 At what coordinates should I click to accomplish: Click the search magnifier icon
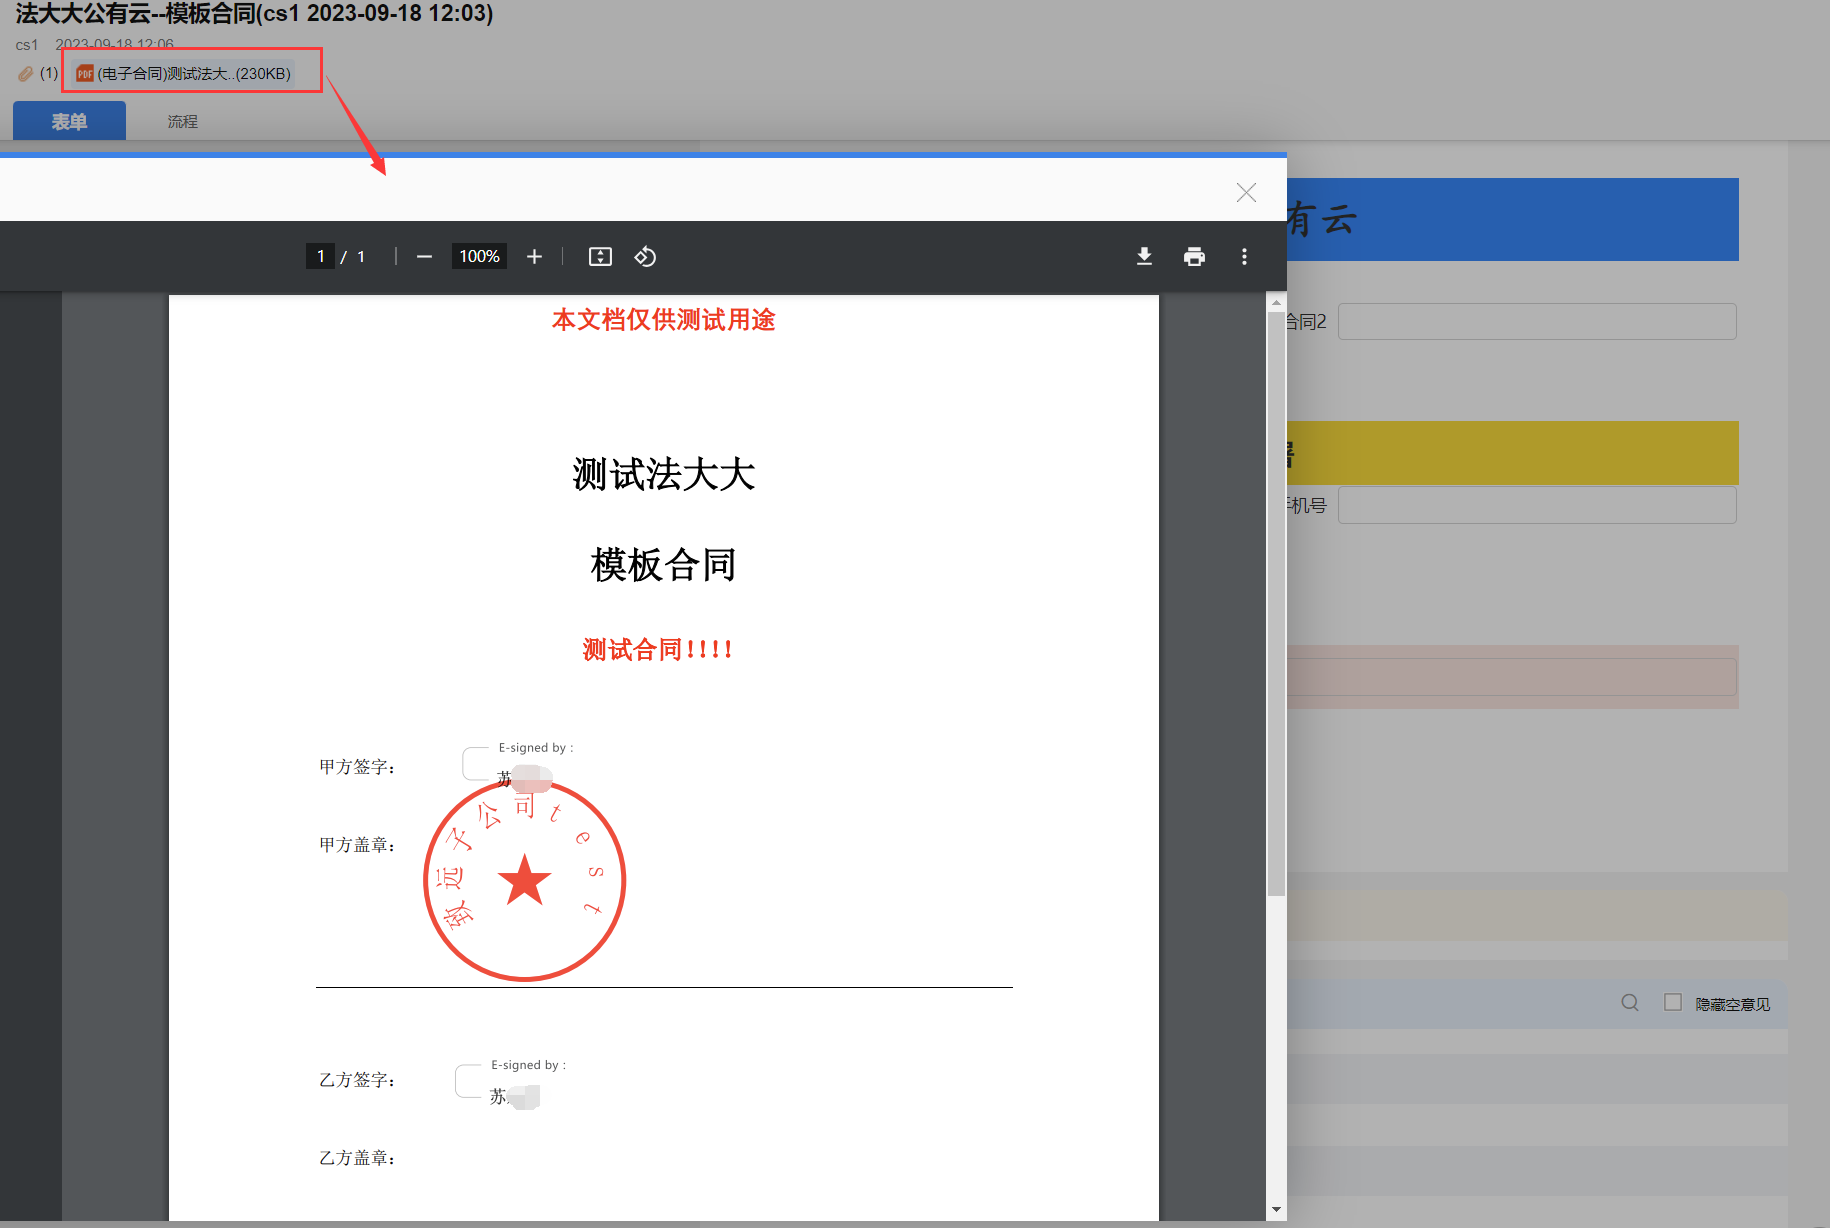pyautogui.click(x=1630, y=1003)
